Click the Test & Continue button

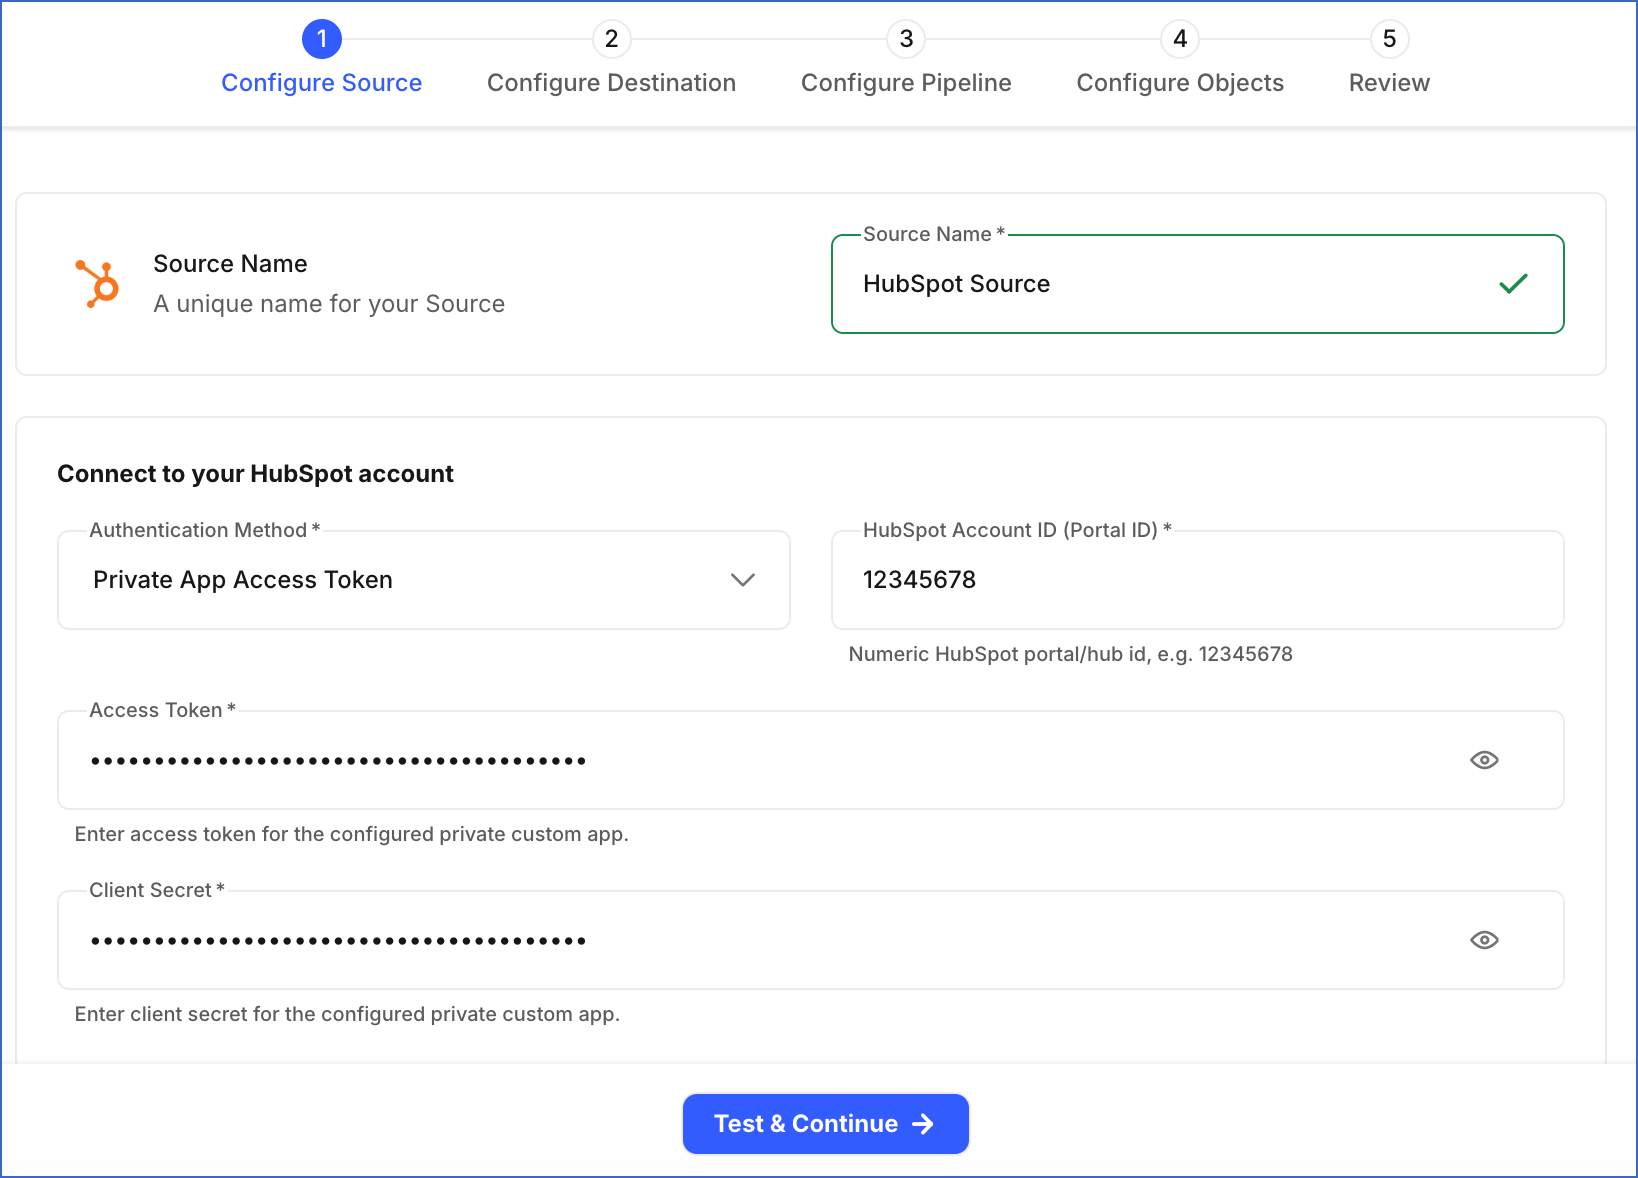click(825, 1124)
